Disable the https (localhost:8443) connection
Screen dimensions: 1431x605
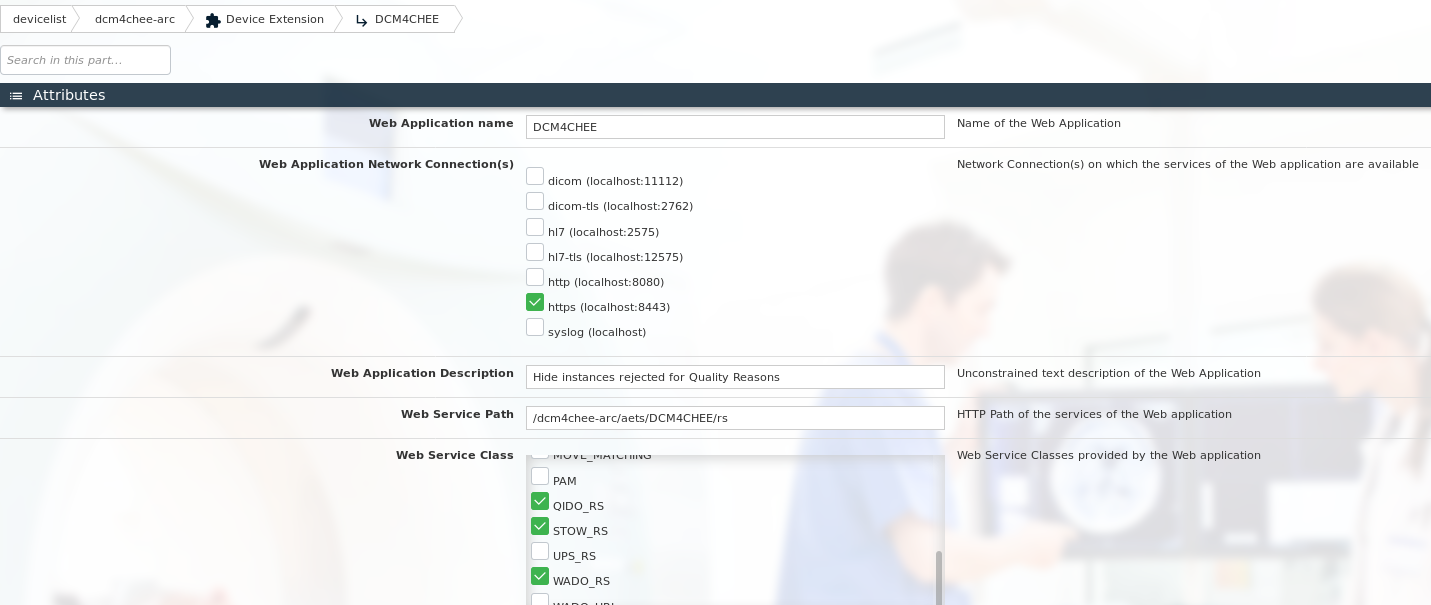pyautogui.click(x=535, y=302)
